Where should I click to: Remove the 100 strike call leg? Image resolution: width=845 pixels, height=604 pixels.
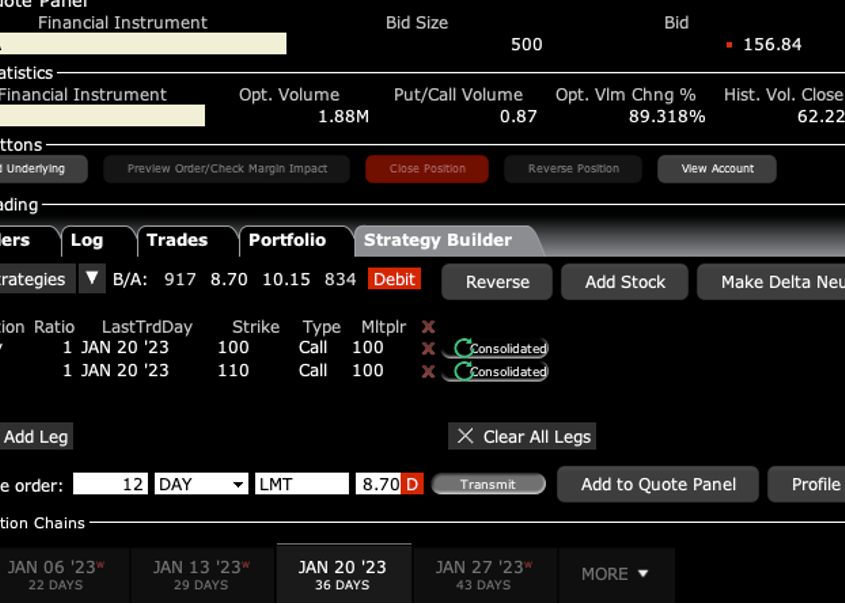(x=428, y=348)
